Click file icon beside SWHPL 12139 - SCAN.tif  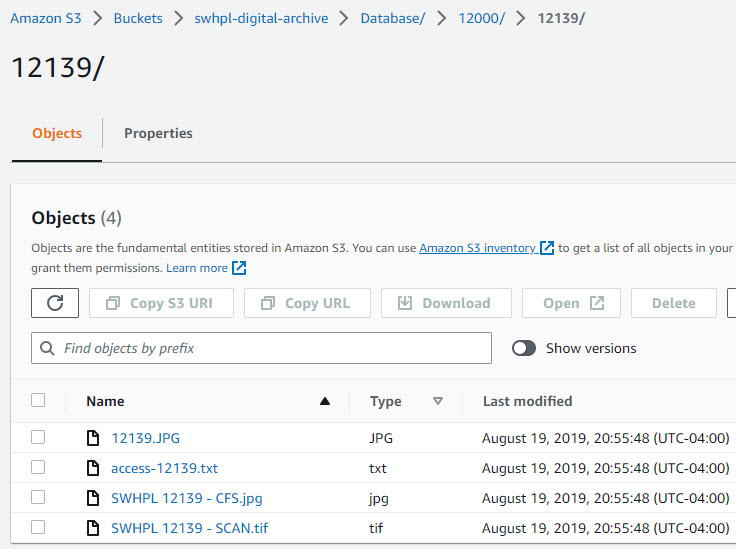tap(93, 528)
